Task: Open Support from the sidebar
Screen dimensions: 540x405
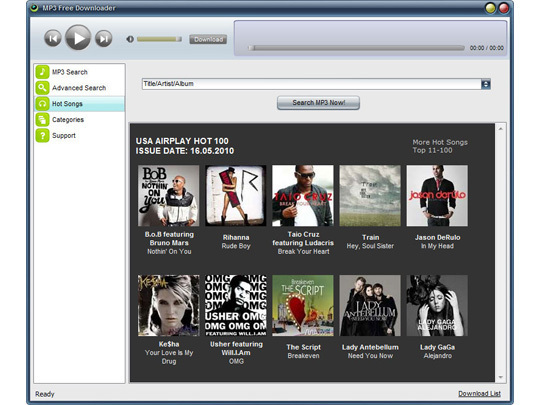Action: pos(80,135)
